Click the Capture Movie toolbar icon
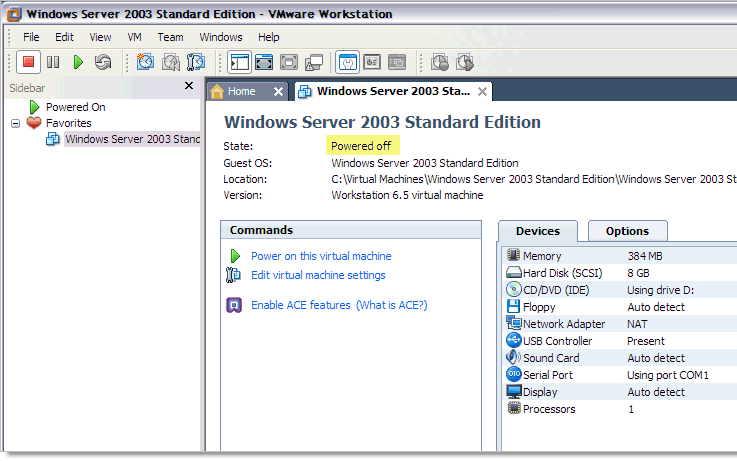 pos(465,62)
